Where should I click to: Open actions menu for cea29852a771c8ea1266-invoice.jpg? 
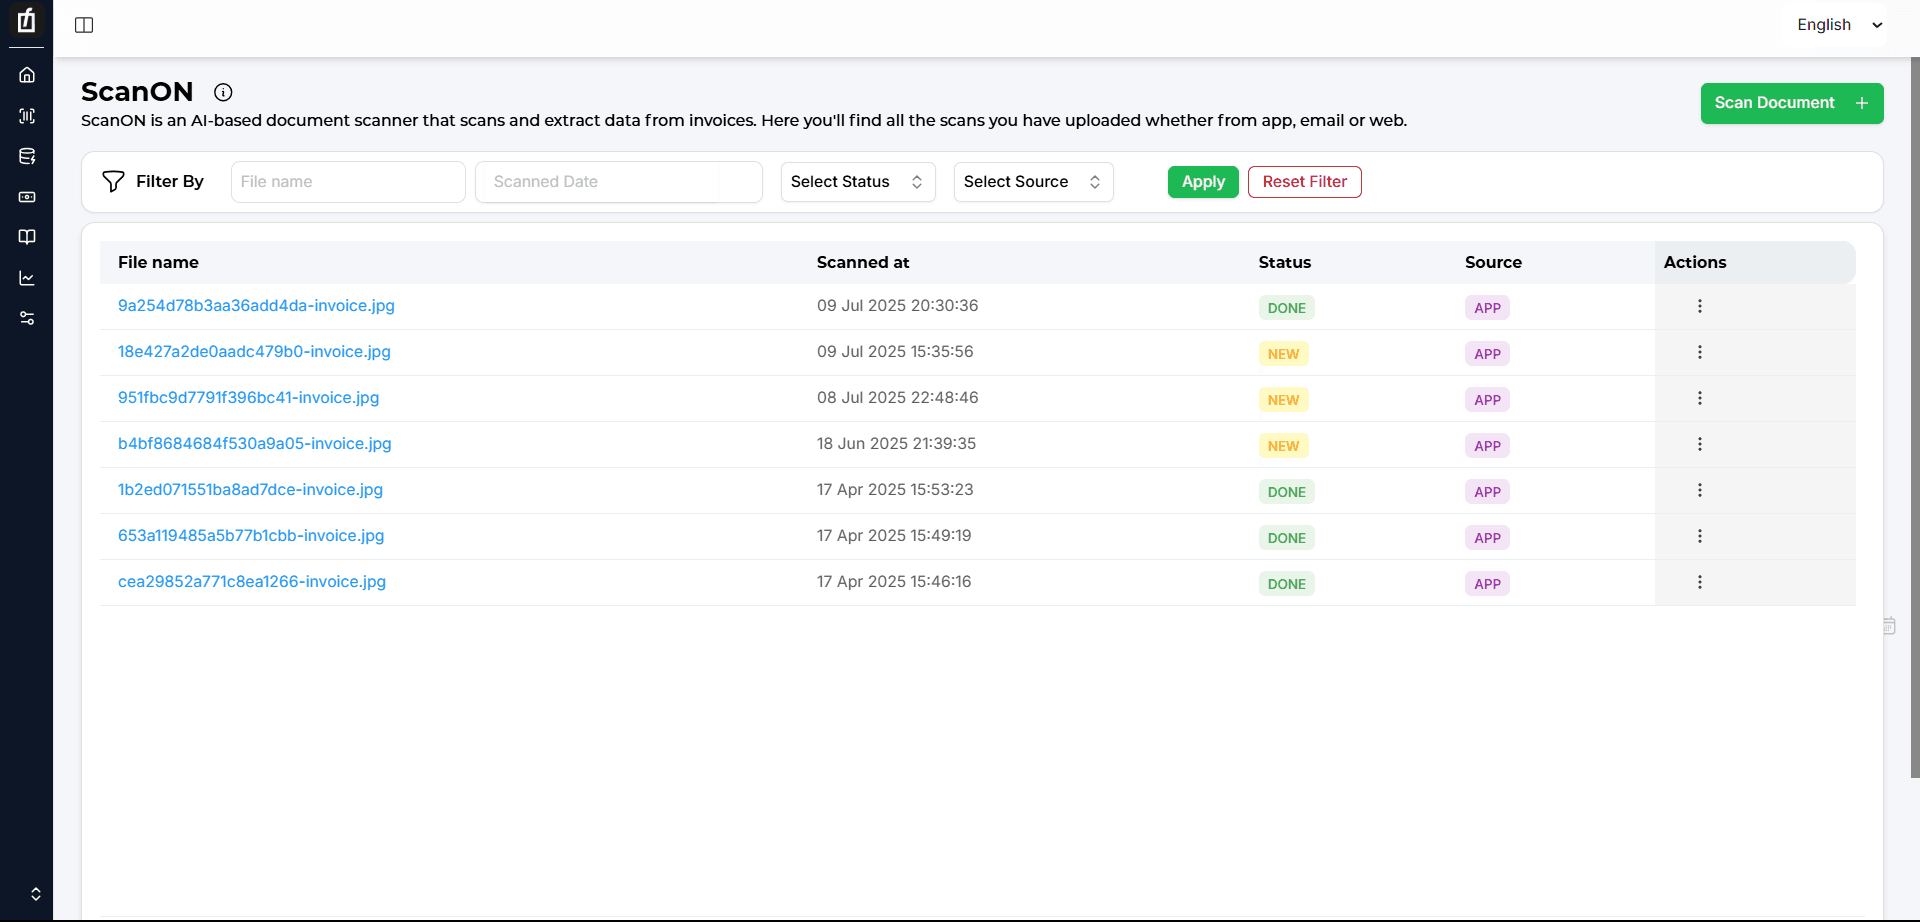pyautogui.click(x=1699, y=582)
